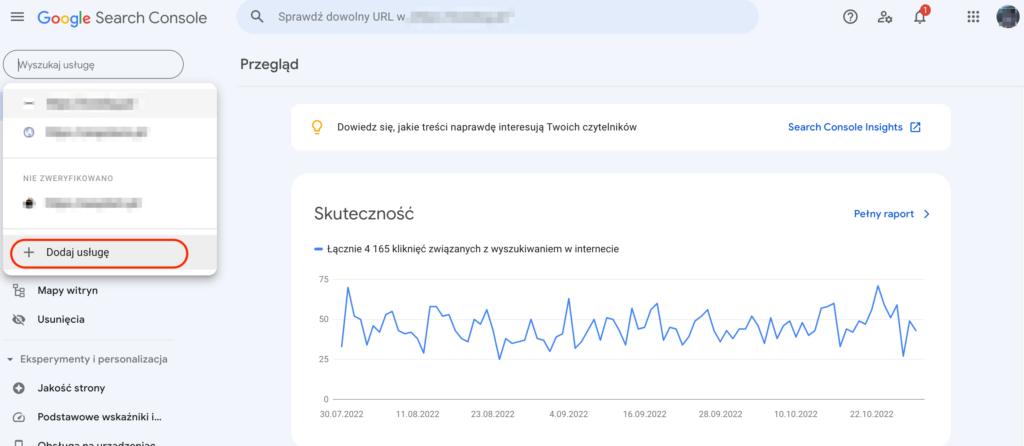Open the Google apps grid
This screenshot has height=446, width=1024.
(973, 17)
